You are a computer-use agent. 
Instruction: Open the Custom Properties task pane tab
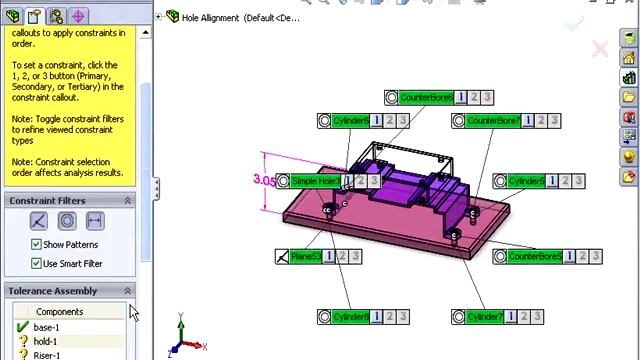click(x=629, y=176)
